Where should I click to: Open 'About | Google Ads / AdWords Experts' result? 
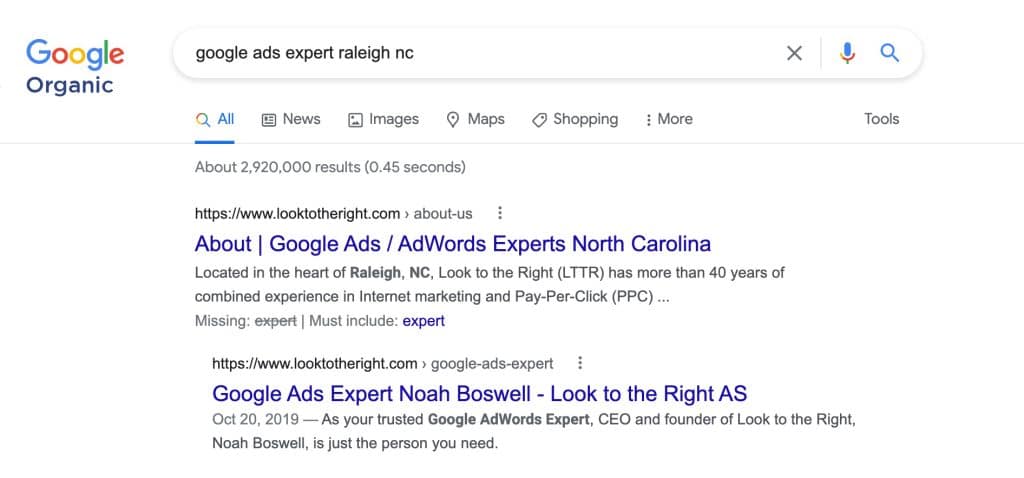click(453, 244)
